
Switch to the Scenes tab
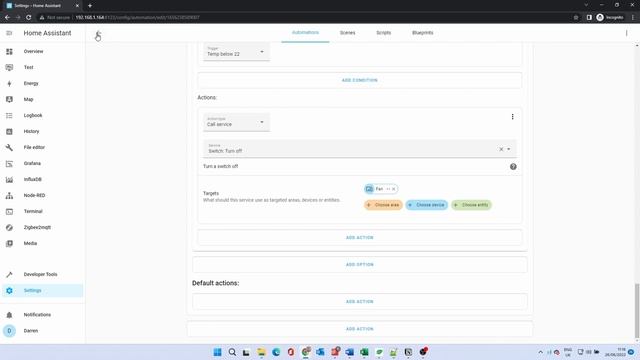pos(347,33)
